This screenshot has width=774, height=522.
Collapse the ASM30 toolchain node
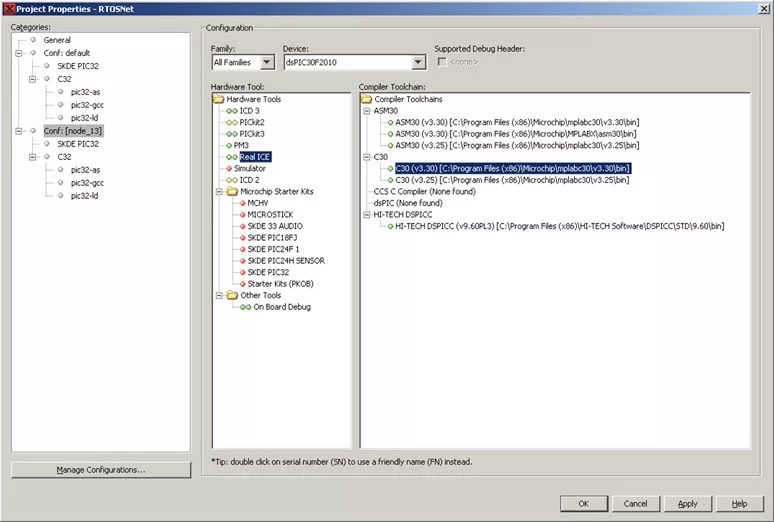(367, 111)
